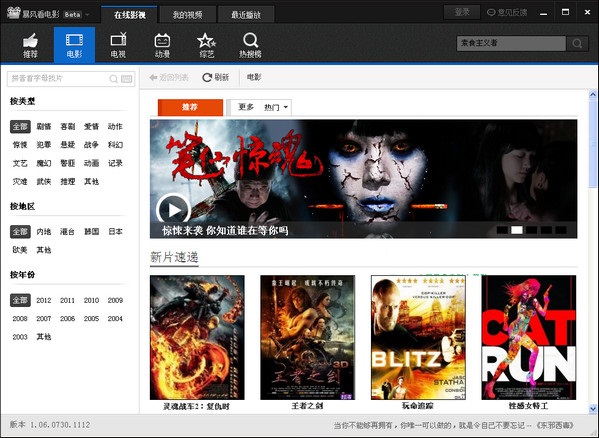Filter by 喜剧 genre
This screenshot has height=438, width=599.
pyautogui.click(x=68, y=126)
